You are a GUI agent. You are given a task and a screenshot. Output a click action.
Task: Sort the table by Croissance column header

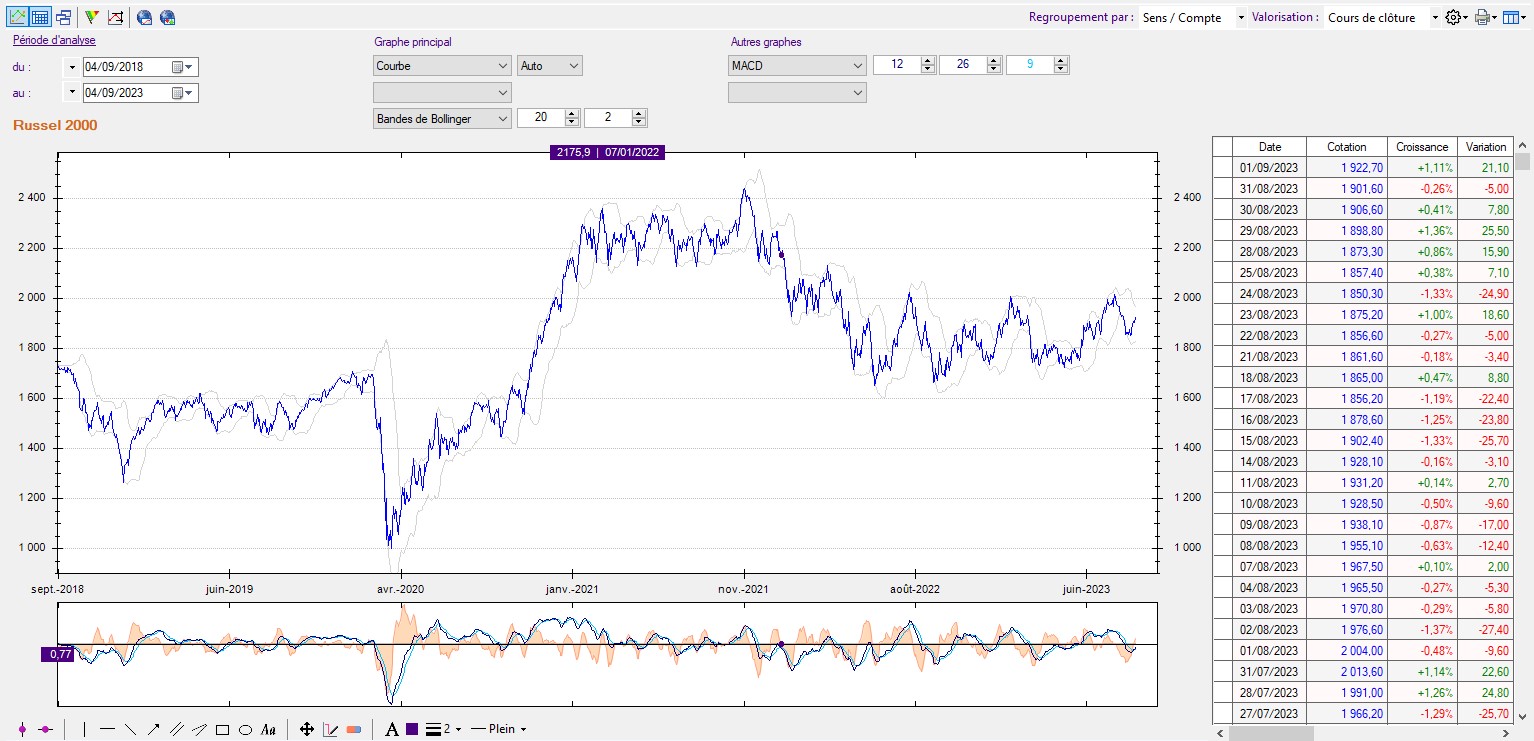pos(1422,146)
